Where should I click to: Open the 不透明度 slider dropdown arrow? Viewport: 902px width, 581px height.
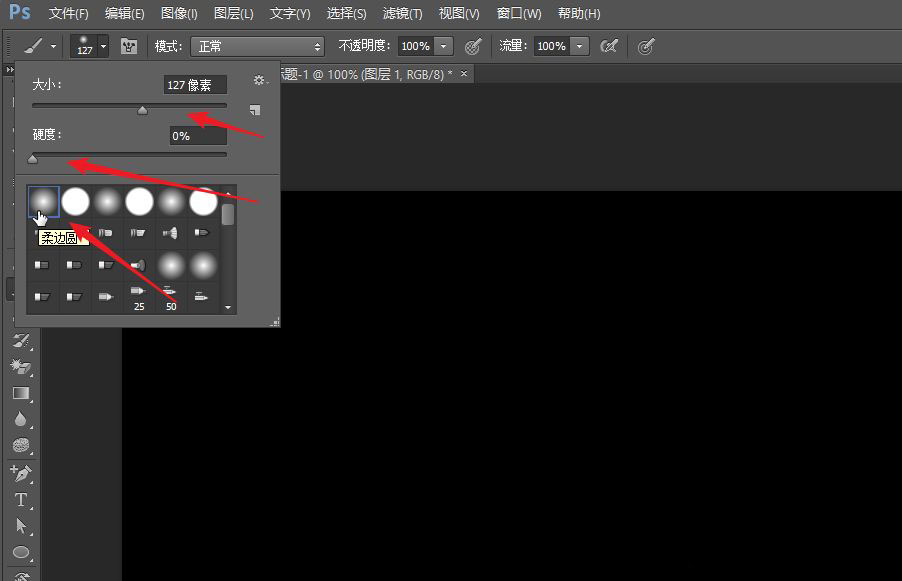click(x=444, y=46)
